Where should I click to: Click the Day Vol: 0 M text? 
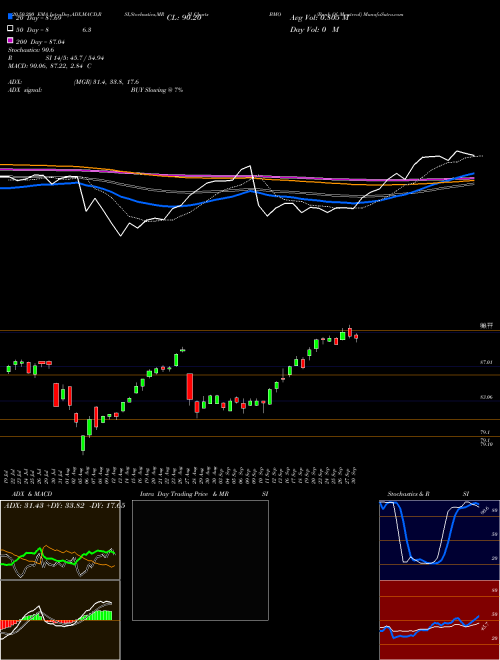click(314, 29)
